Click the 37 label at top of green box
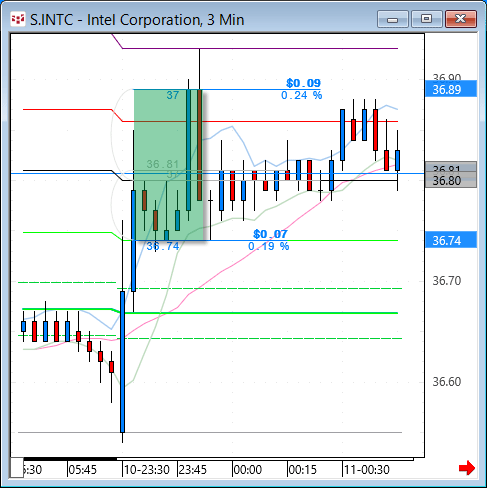The height and width of the screenshot is (488, 487). point(173,95)
